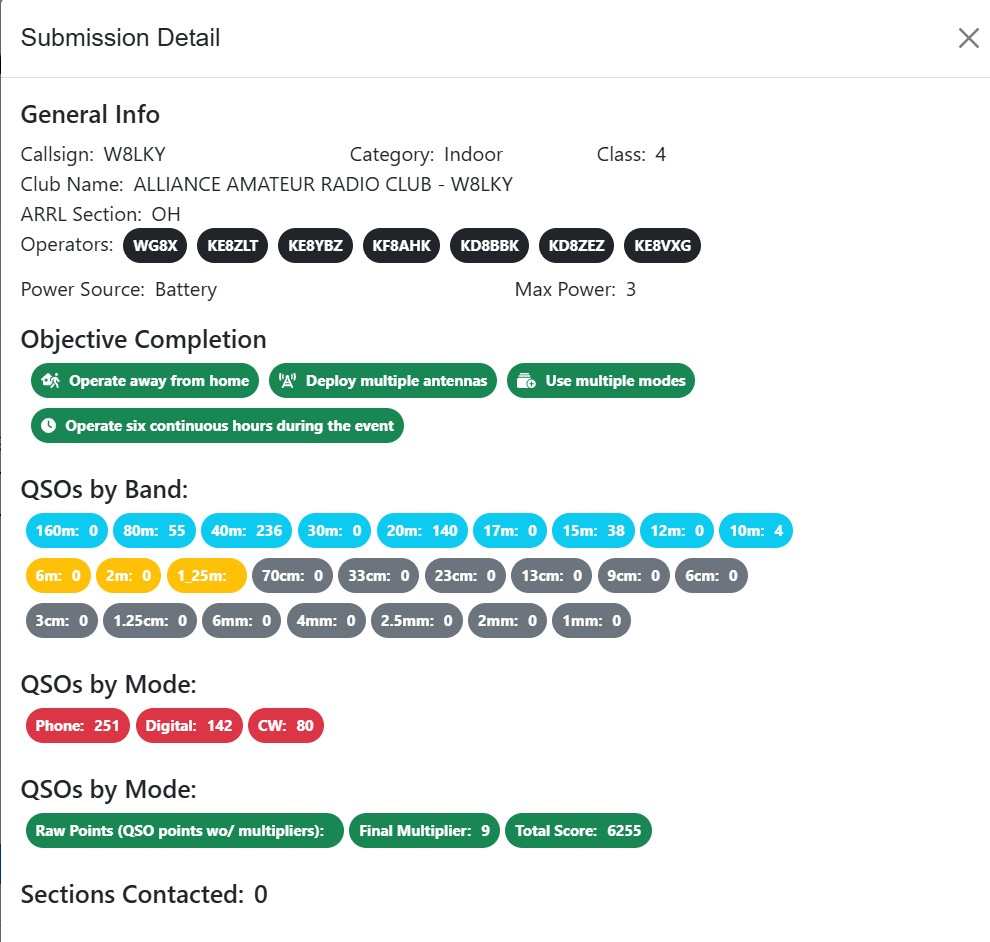The image size is (990, 942).
Task: Click the 40m: 236 band badge
Action: pyautogui.click(x=247, y=531)
